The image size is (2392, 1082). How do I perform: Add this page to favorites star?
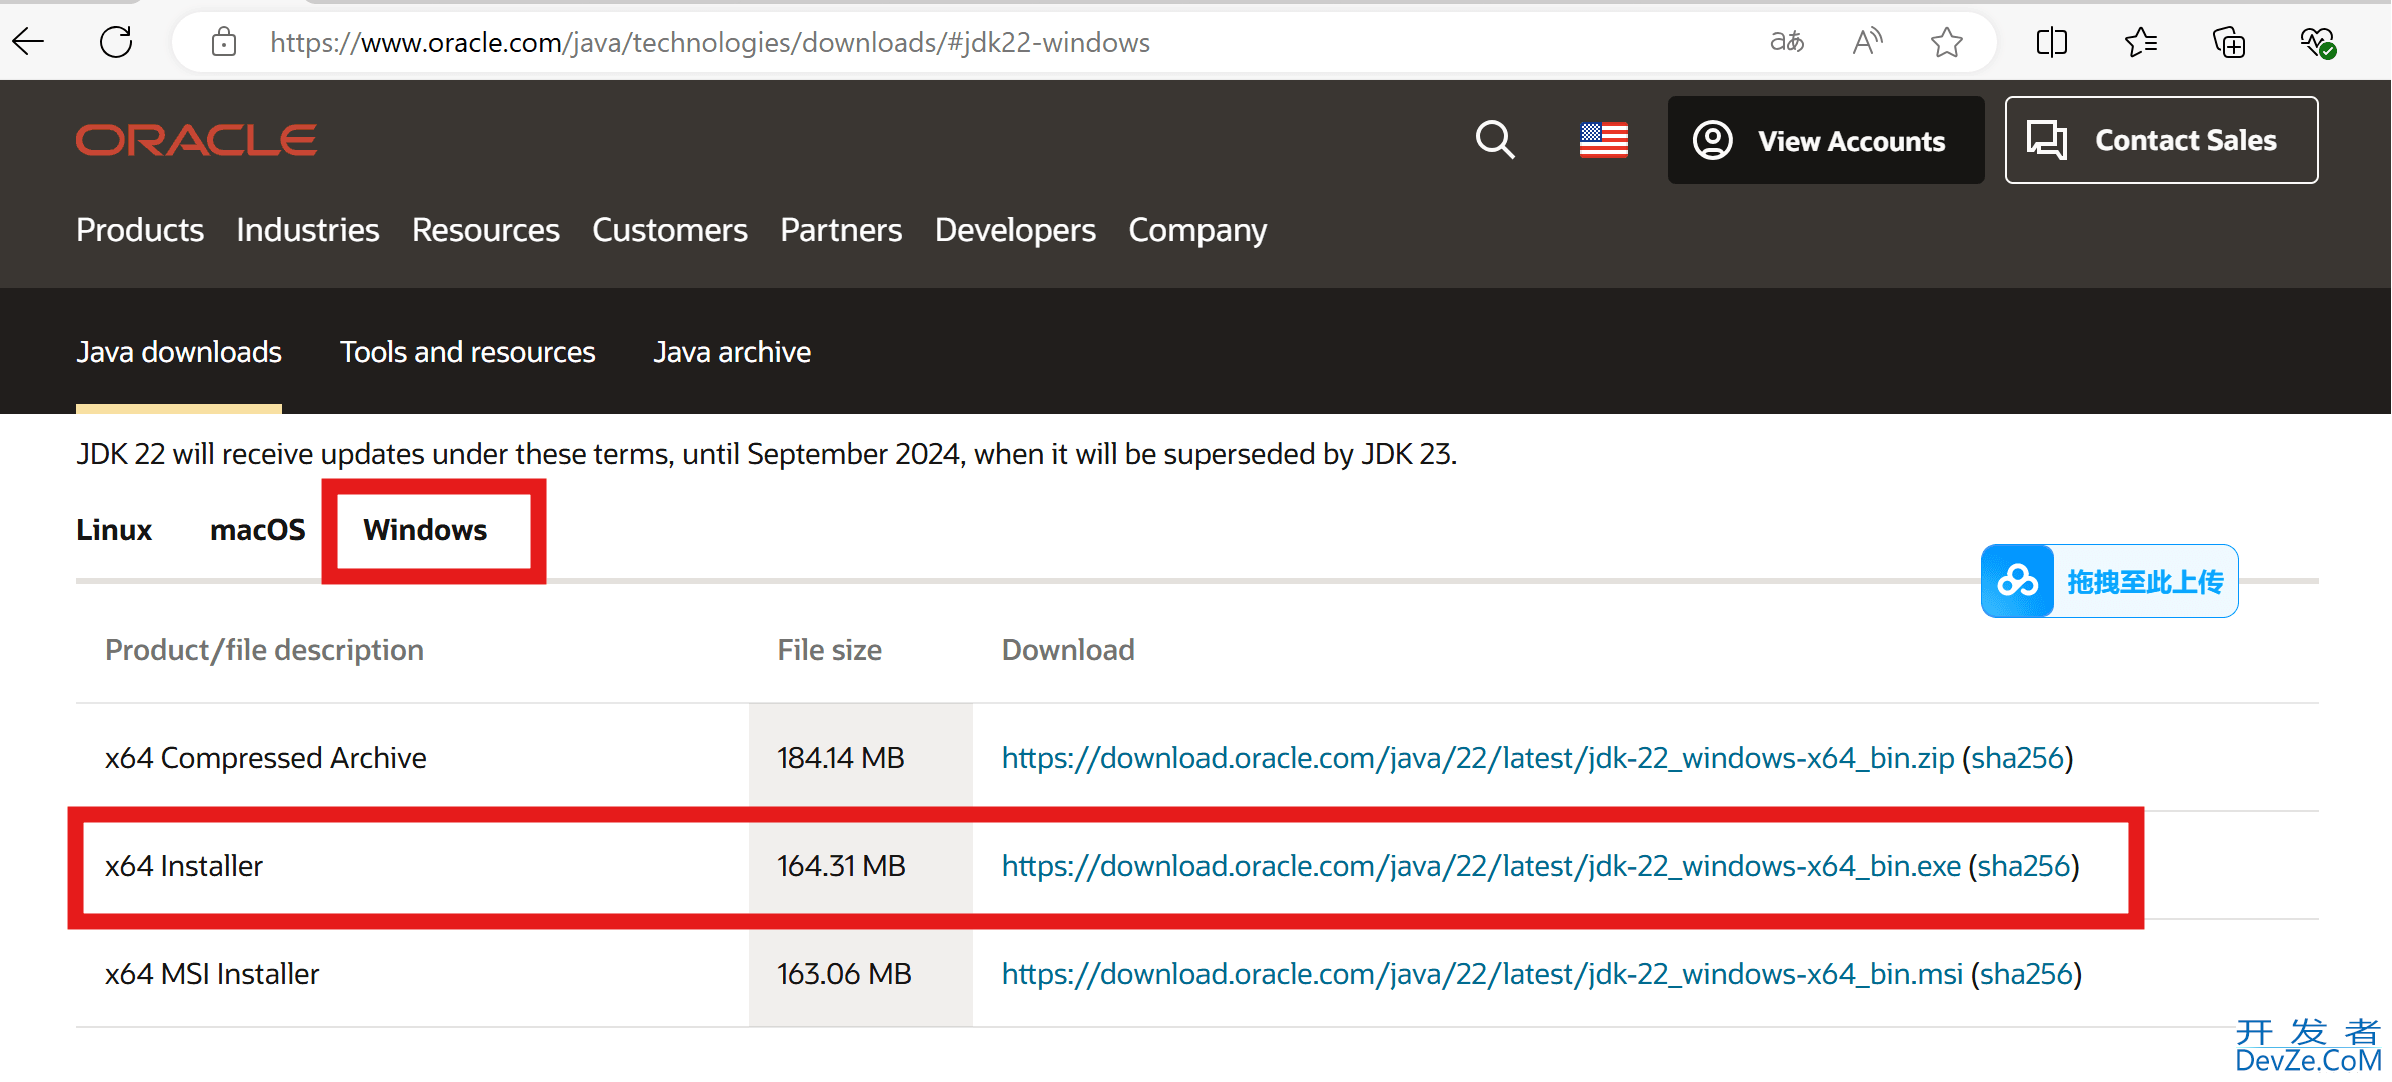pyautogui.click(x=1946, y=42)
